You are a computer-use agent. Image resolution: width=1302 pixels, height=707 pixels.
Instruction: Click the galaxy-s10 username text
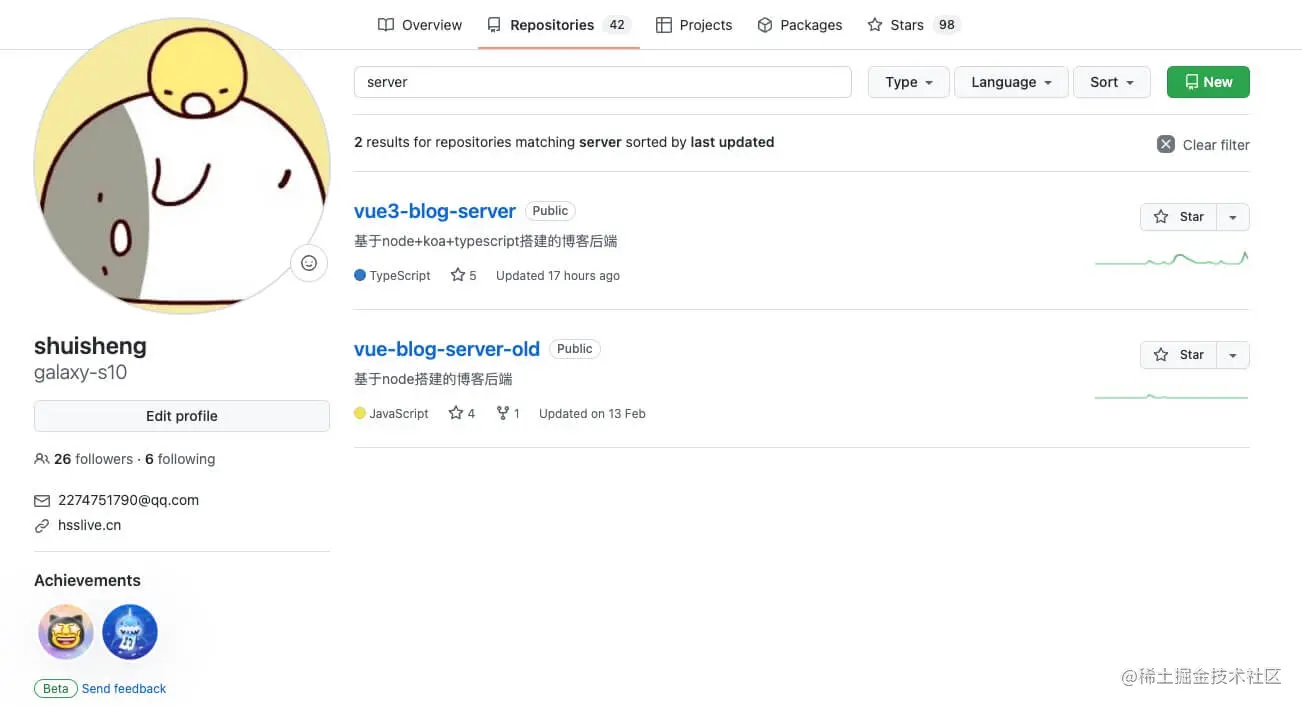(x=80, y=373)
